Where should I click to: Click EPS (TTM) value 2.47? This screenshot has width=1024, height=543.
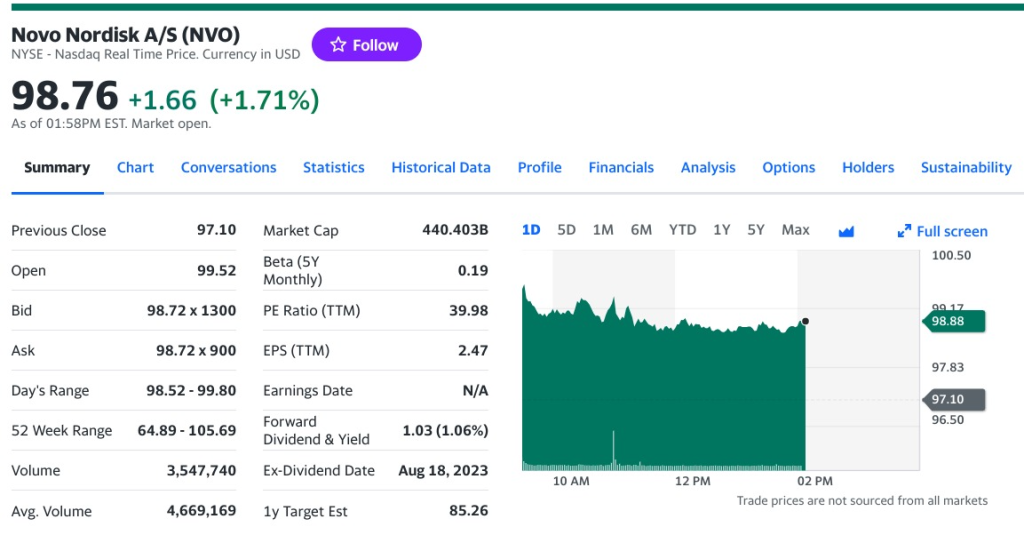(473, 350)
